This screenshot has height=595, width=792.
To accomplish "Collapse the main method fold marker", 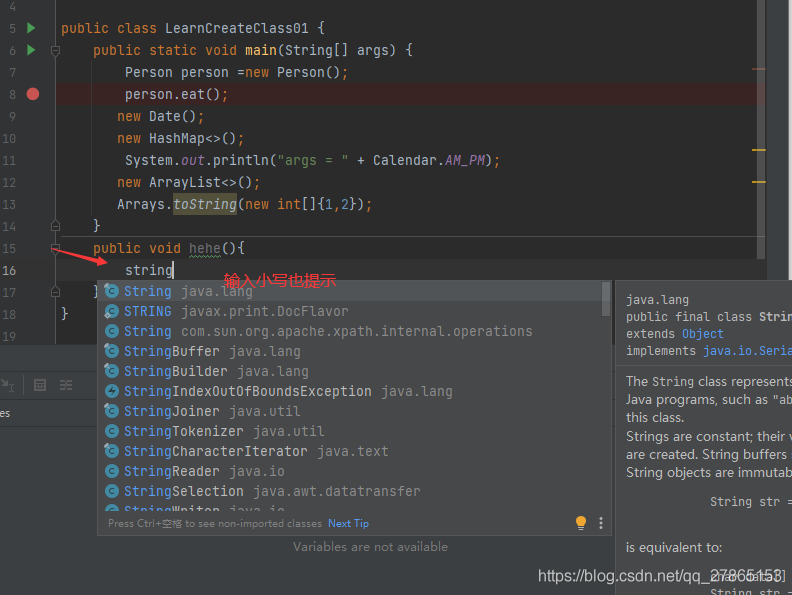I will [x=56, y=50].
